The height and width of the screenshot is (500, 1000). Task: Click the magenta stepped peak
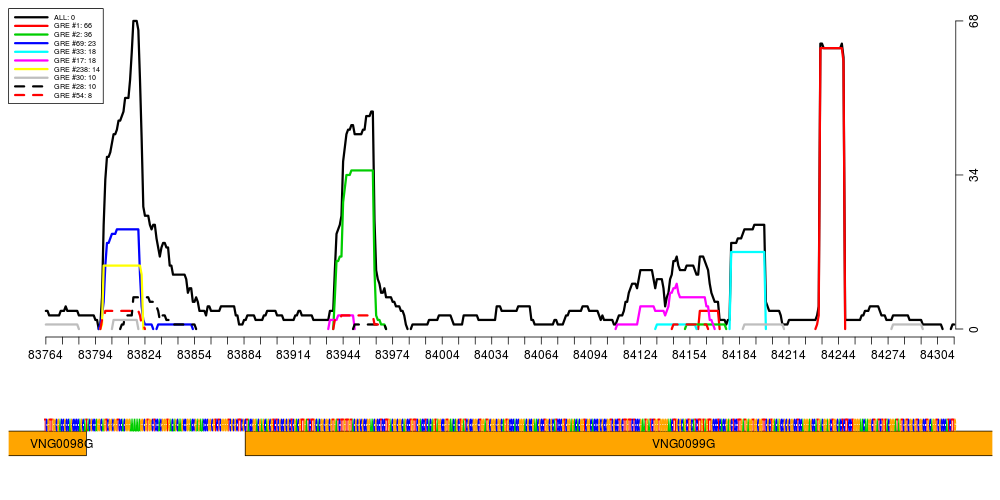click(677, 289)
